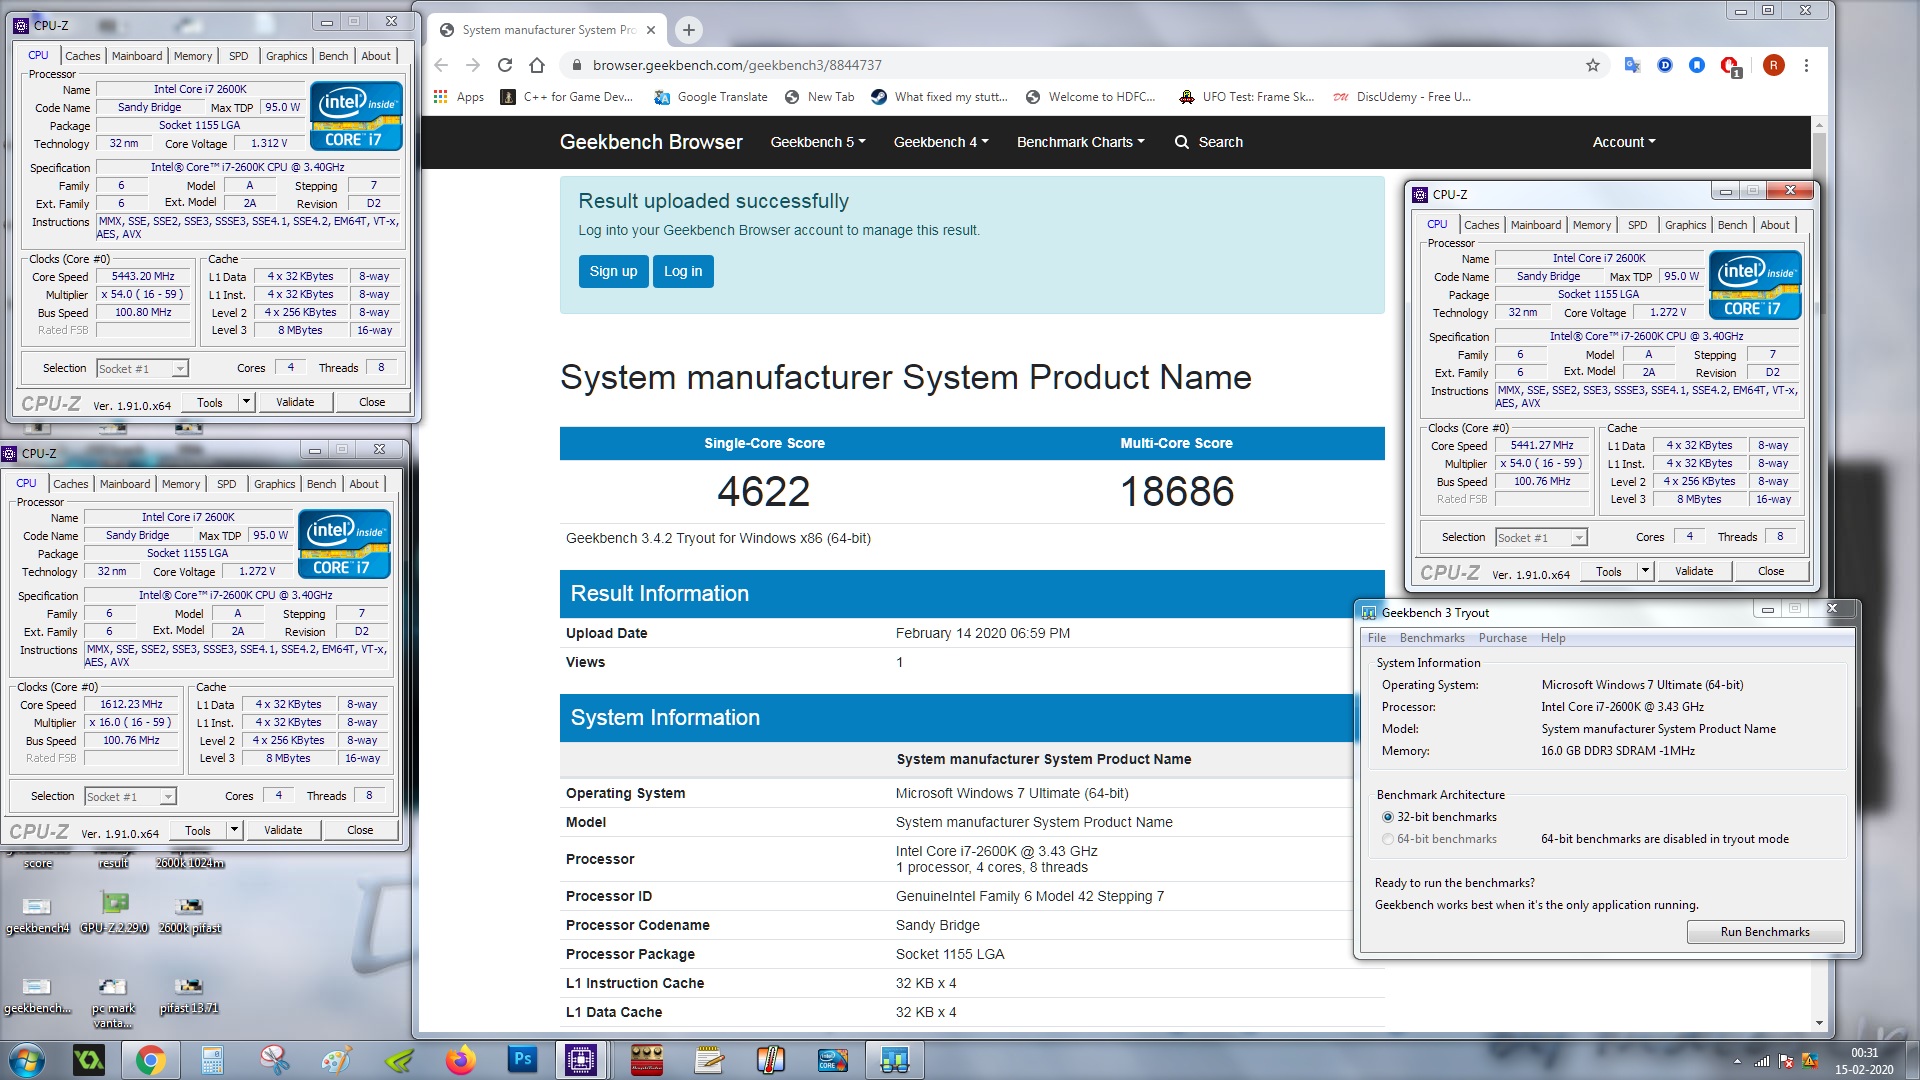
Task: Open SPD tab in top-left CPU-Z
Action: [238, 56]
